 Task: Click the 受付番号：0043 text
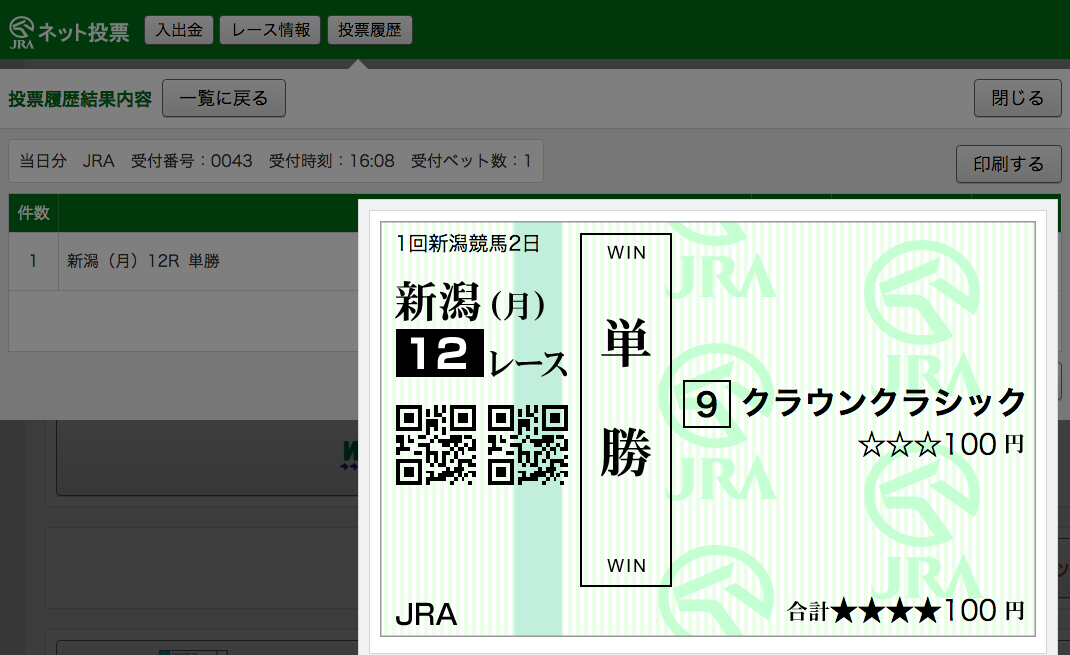coord(192,161)
